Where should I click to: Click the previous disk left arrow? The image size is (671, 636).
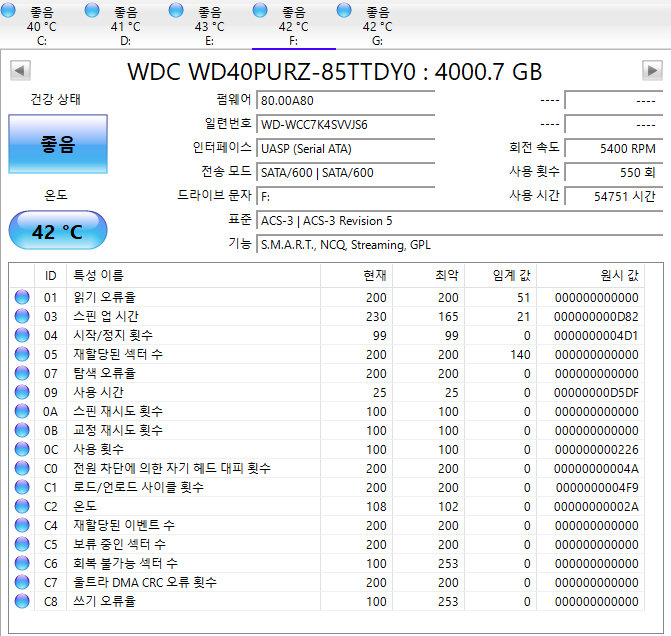[x=20, y=71]
